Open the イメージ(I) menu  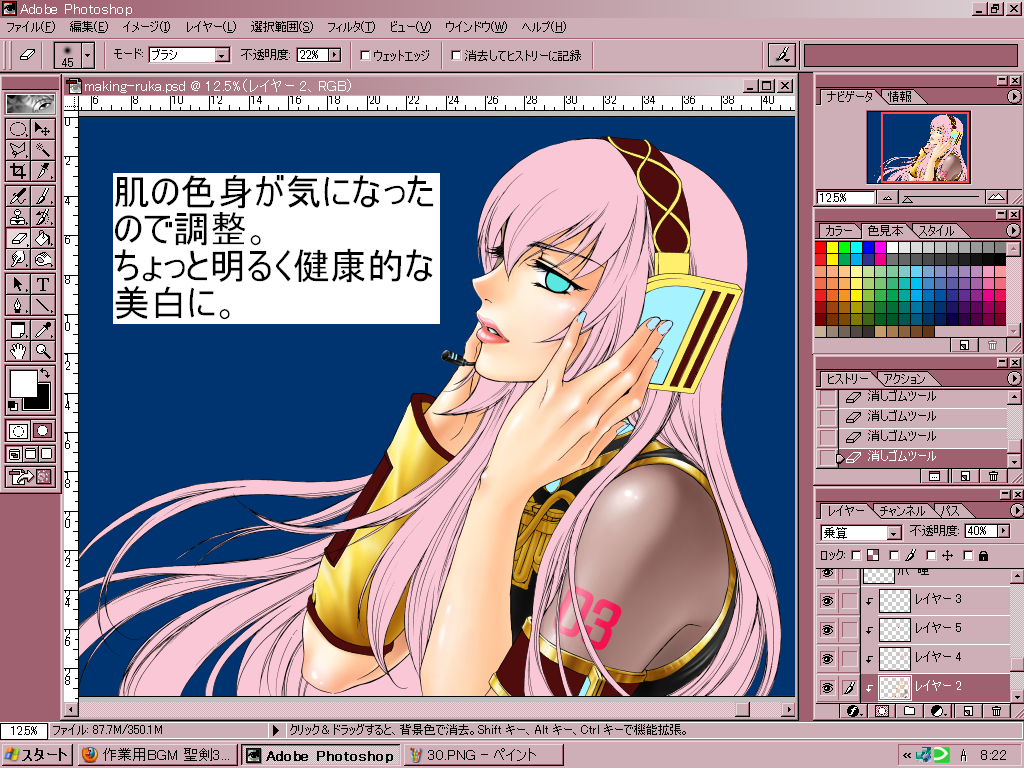click(146, 27)
